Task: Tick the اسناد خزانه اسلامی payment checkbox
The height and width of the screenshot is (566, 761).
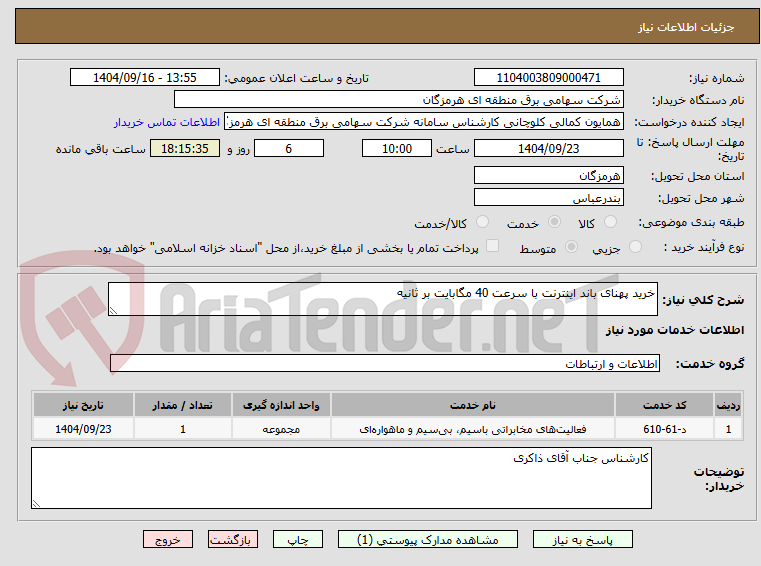Action: tap(493, 246)
